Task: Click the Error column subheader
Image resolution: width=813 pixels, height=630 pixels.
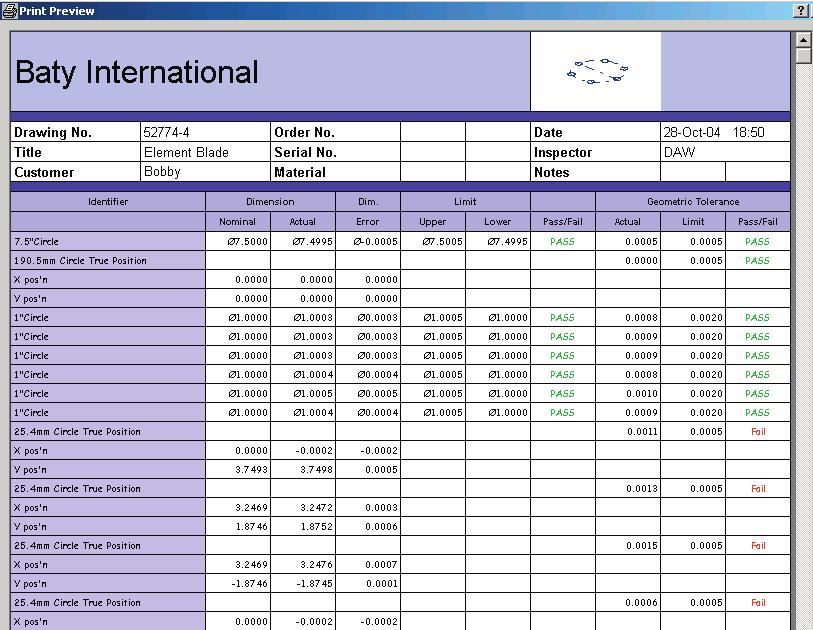Action: (367, 221)
